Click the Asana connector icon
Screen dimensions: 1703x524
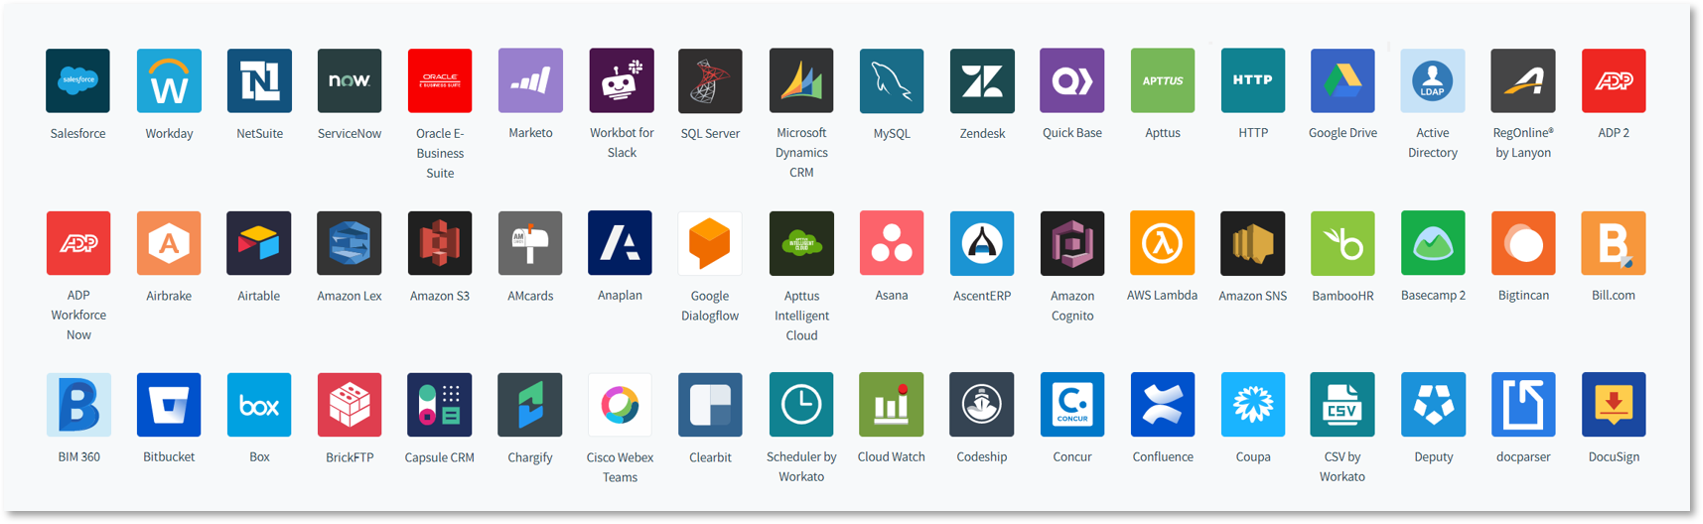[x=892, y=243]
